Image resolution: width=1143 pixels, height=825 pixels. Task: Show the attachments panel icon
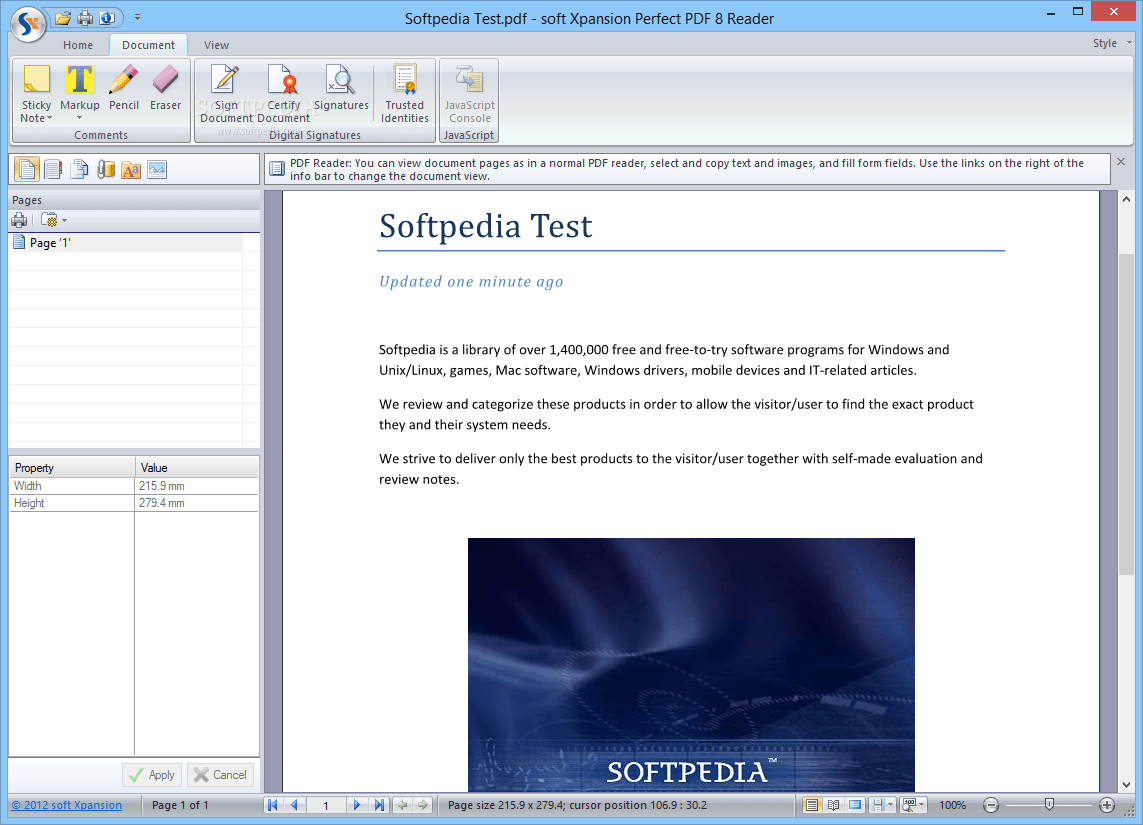point(106,169)
